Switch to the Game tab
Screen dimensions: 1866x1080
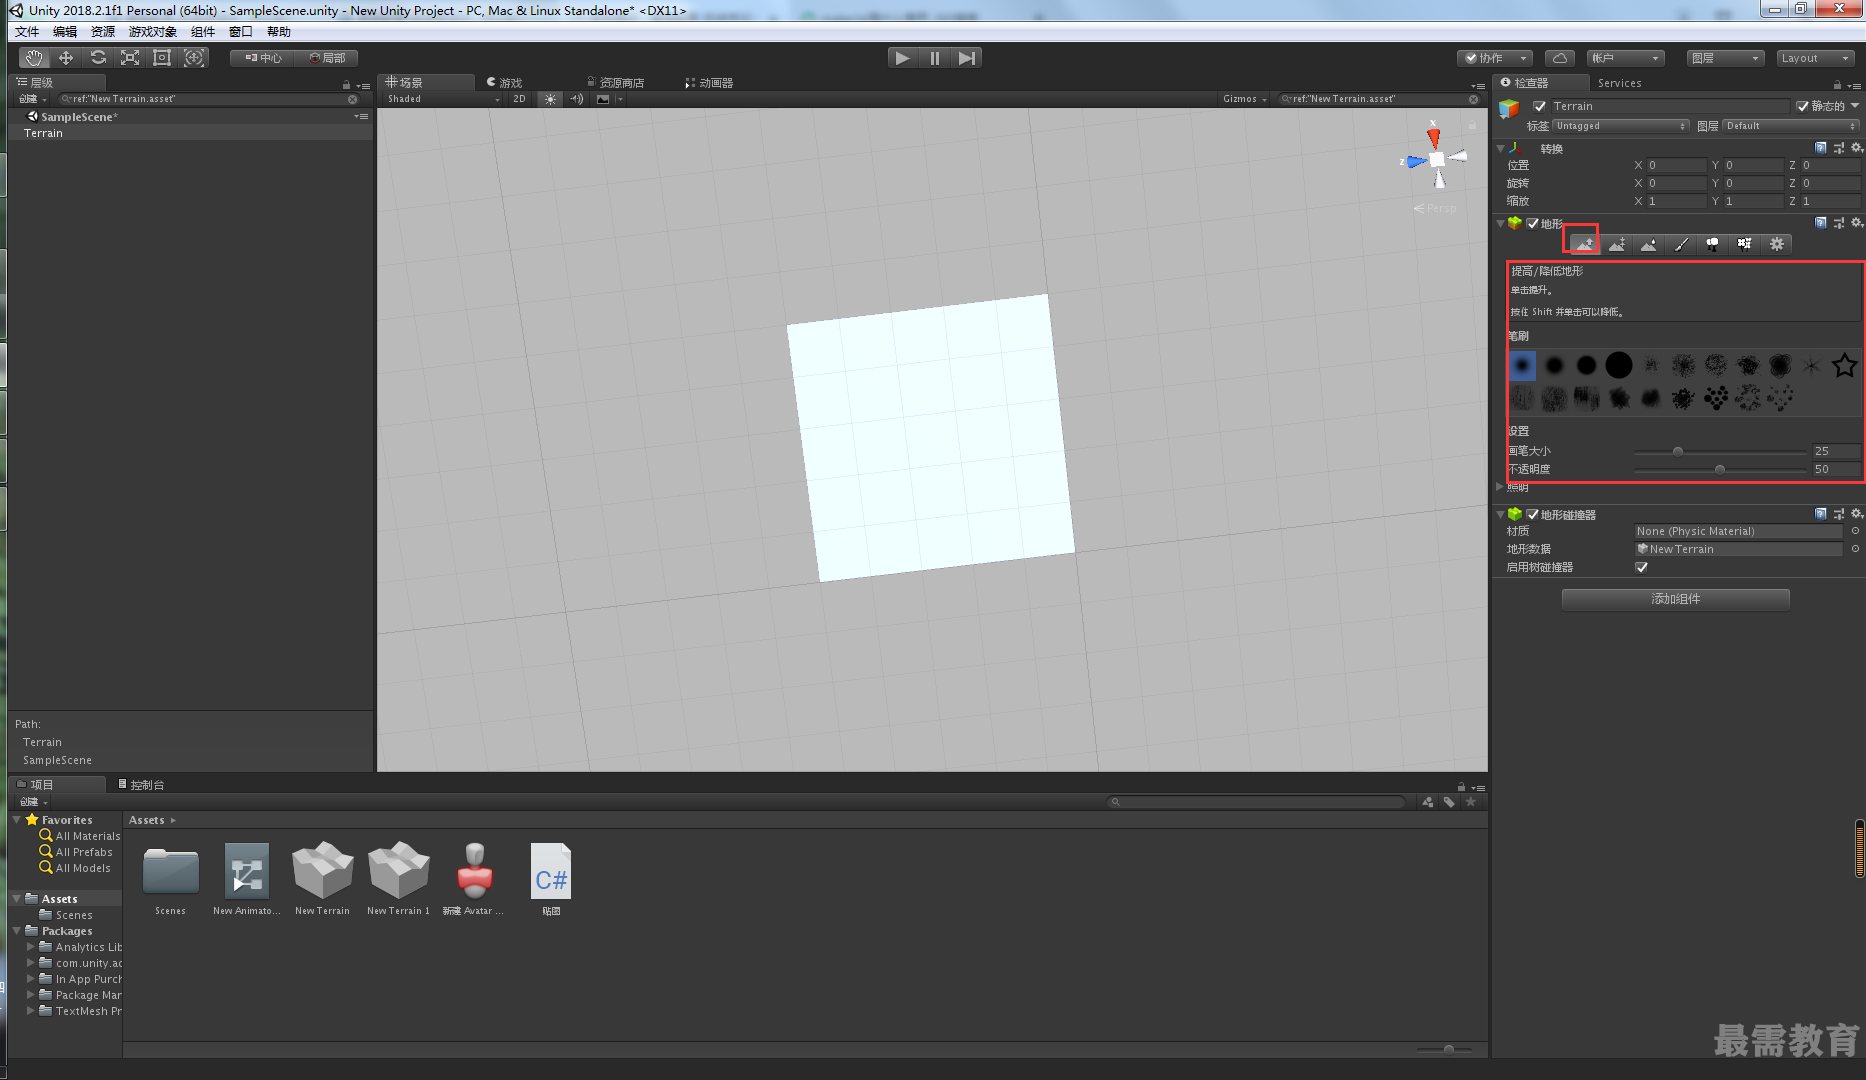click(x=505, y=83)
